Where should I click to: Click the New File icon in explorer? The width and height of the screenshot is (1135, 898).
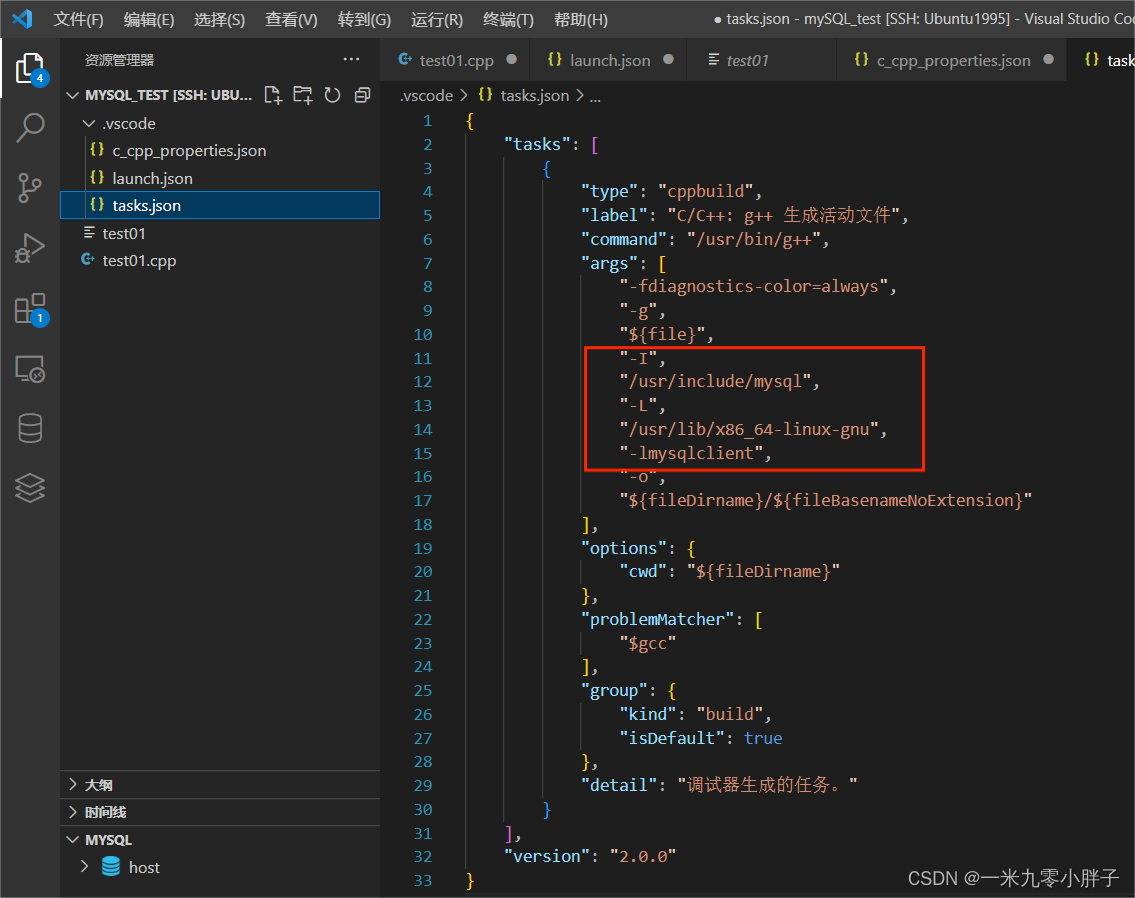(x=272, y=95)
